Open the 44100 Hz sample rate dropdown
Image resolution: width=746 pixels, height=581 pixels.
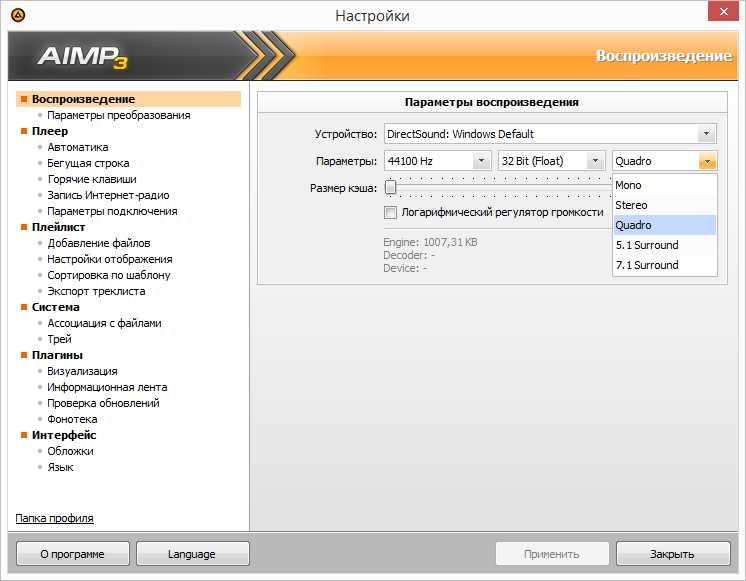coord(482,161)
